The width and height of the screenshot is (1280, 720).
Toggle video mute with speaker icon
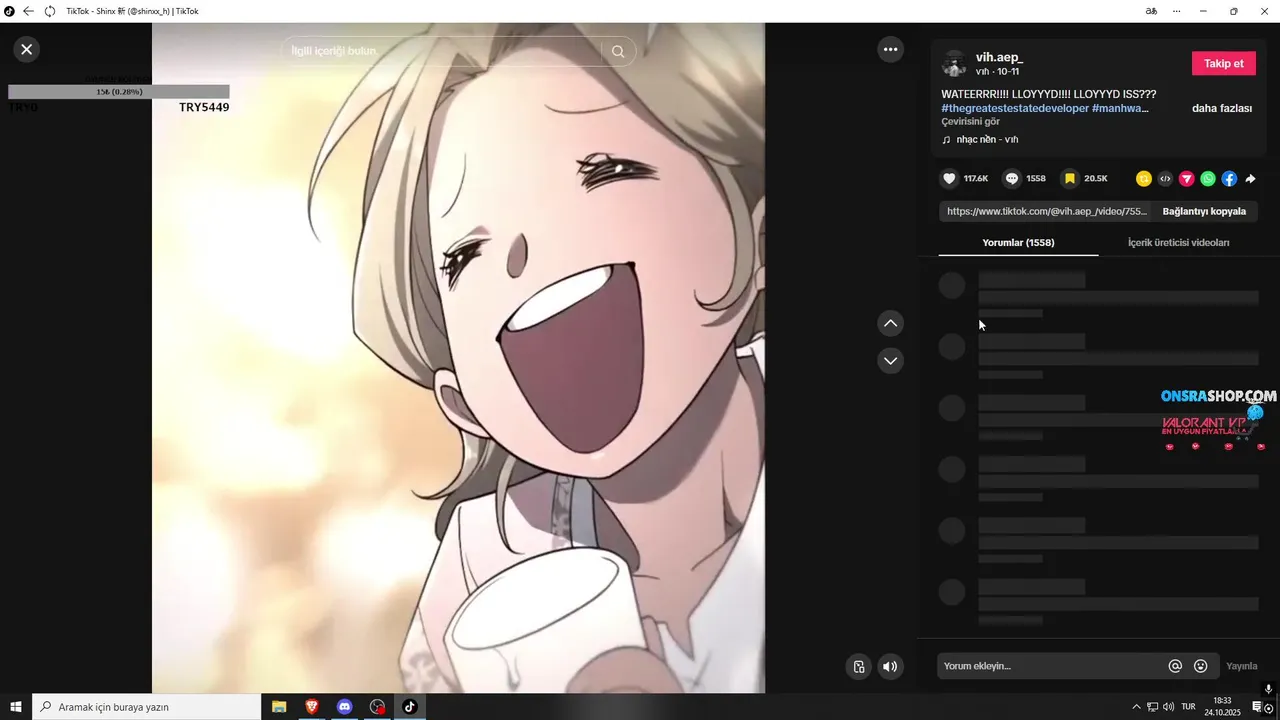(x=890, y=667)
